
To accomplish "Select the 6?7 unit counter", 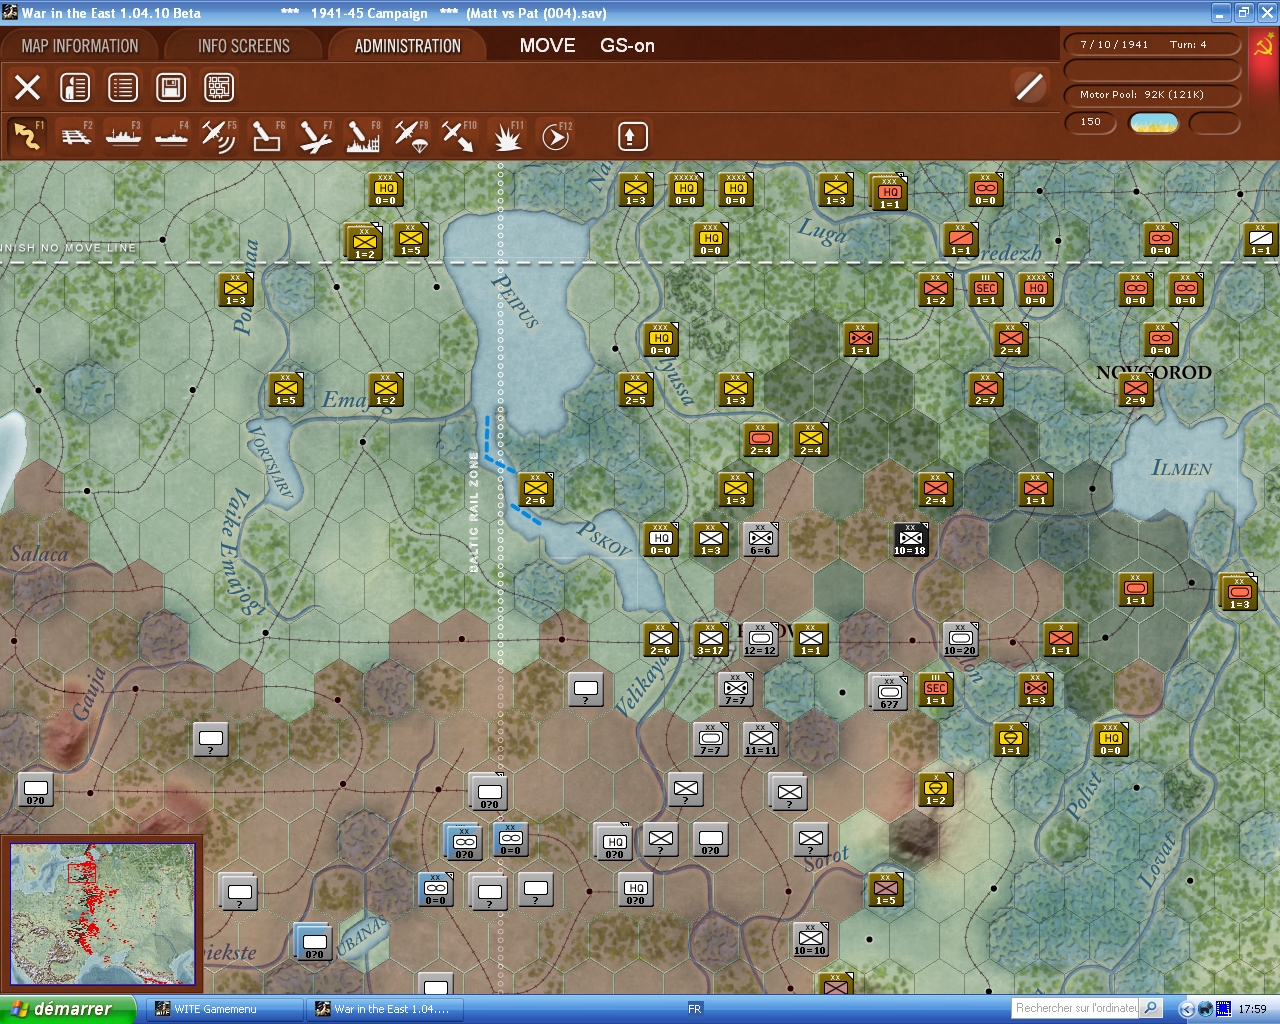I will coord(888,691).
